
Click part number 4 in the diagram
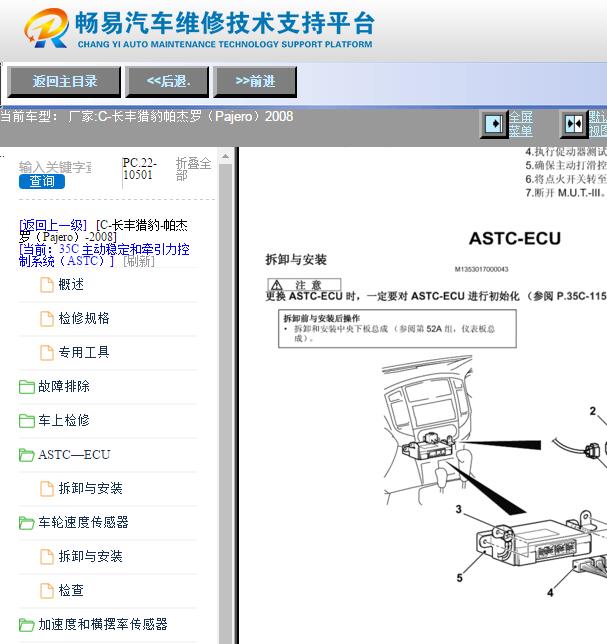pos(550,593)
